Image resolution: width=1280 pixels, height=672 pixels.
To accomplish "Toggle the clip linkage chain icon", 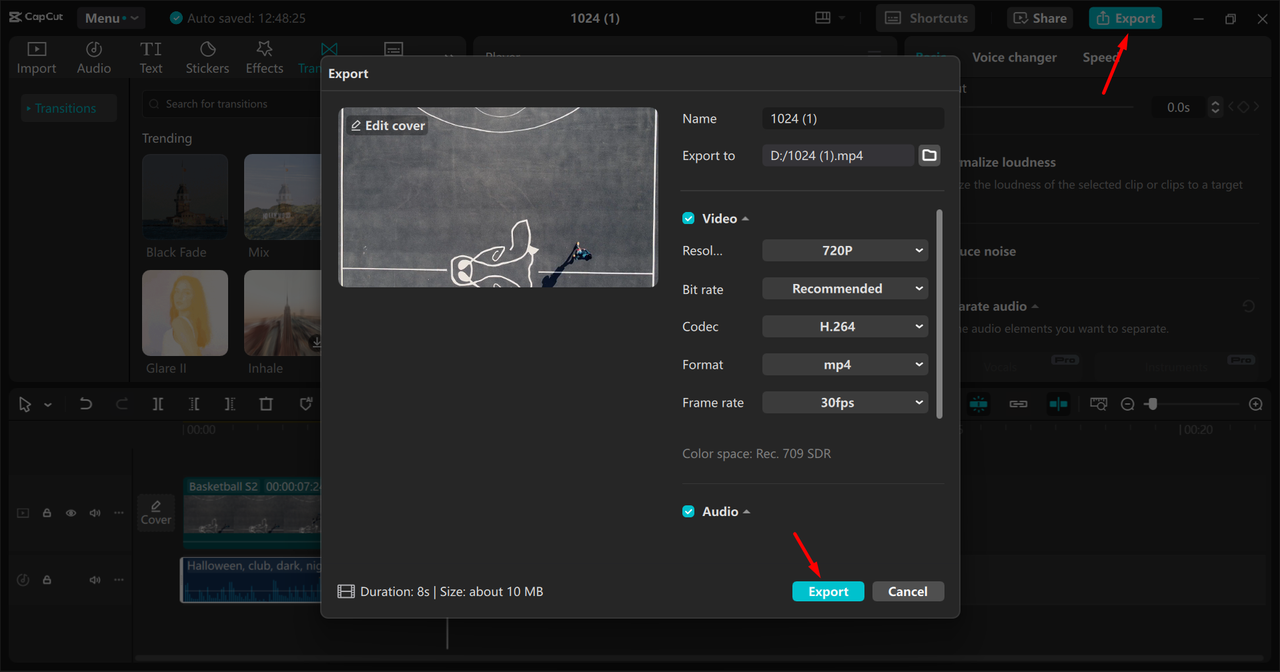I will tap(1018, 404).
